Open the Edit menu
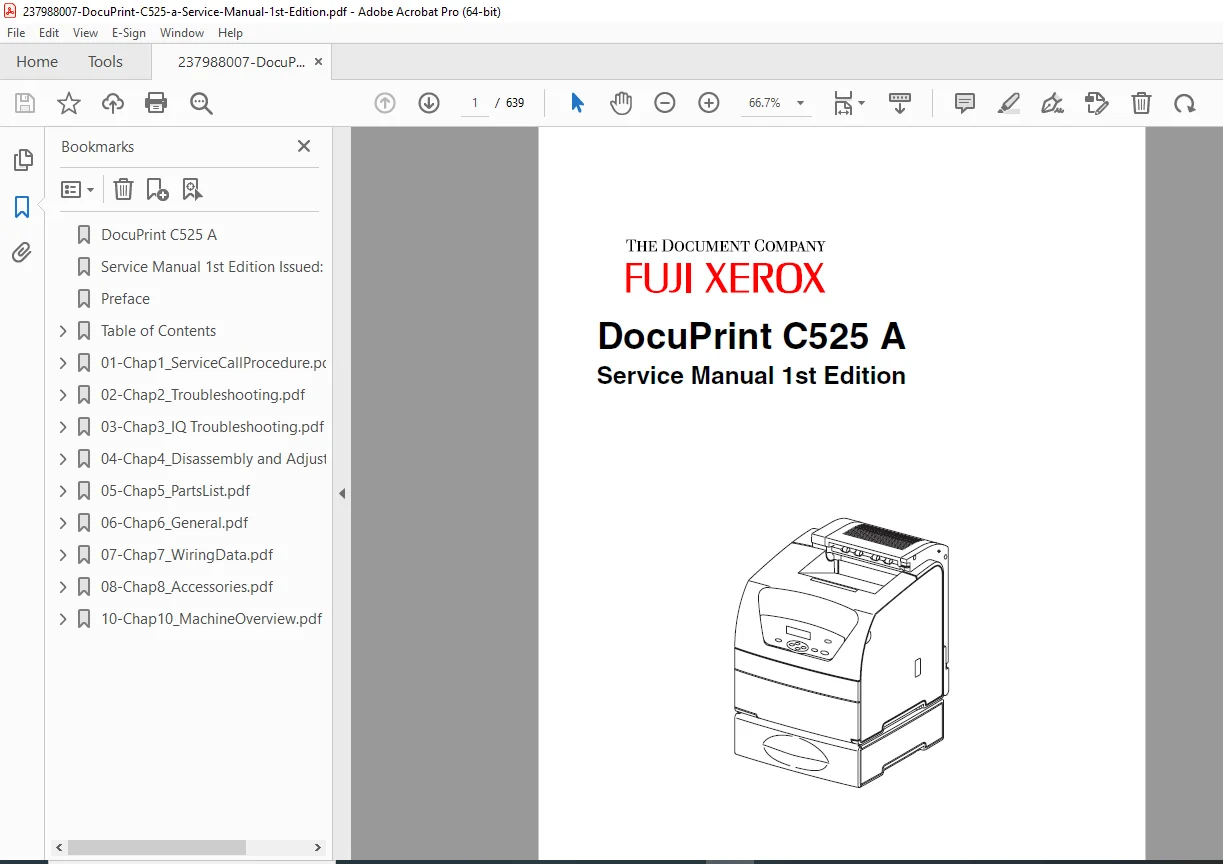 48,33
